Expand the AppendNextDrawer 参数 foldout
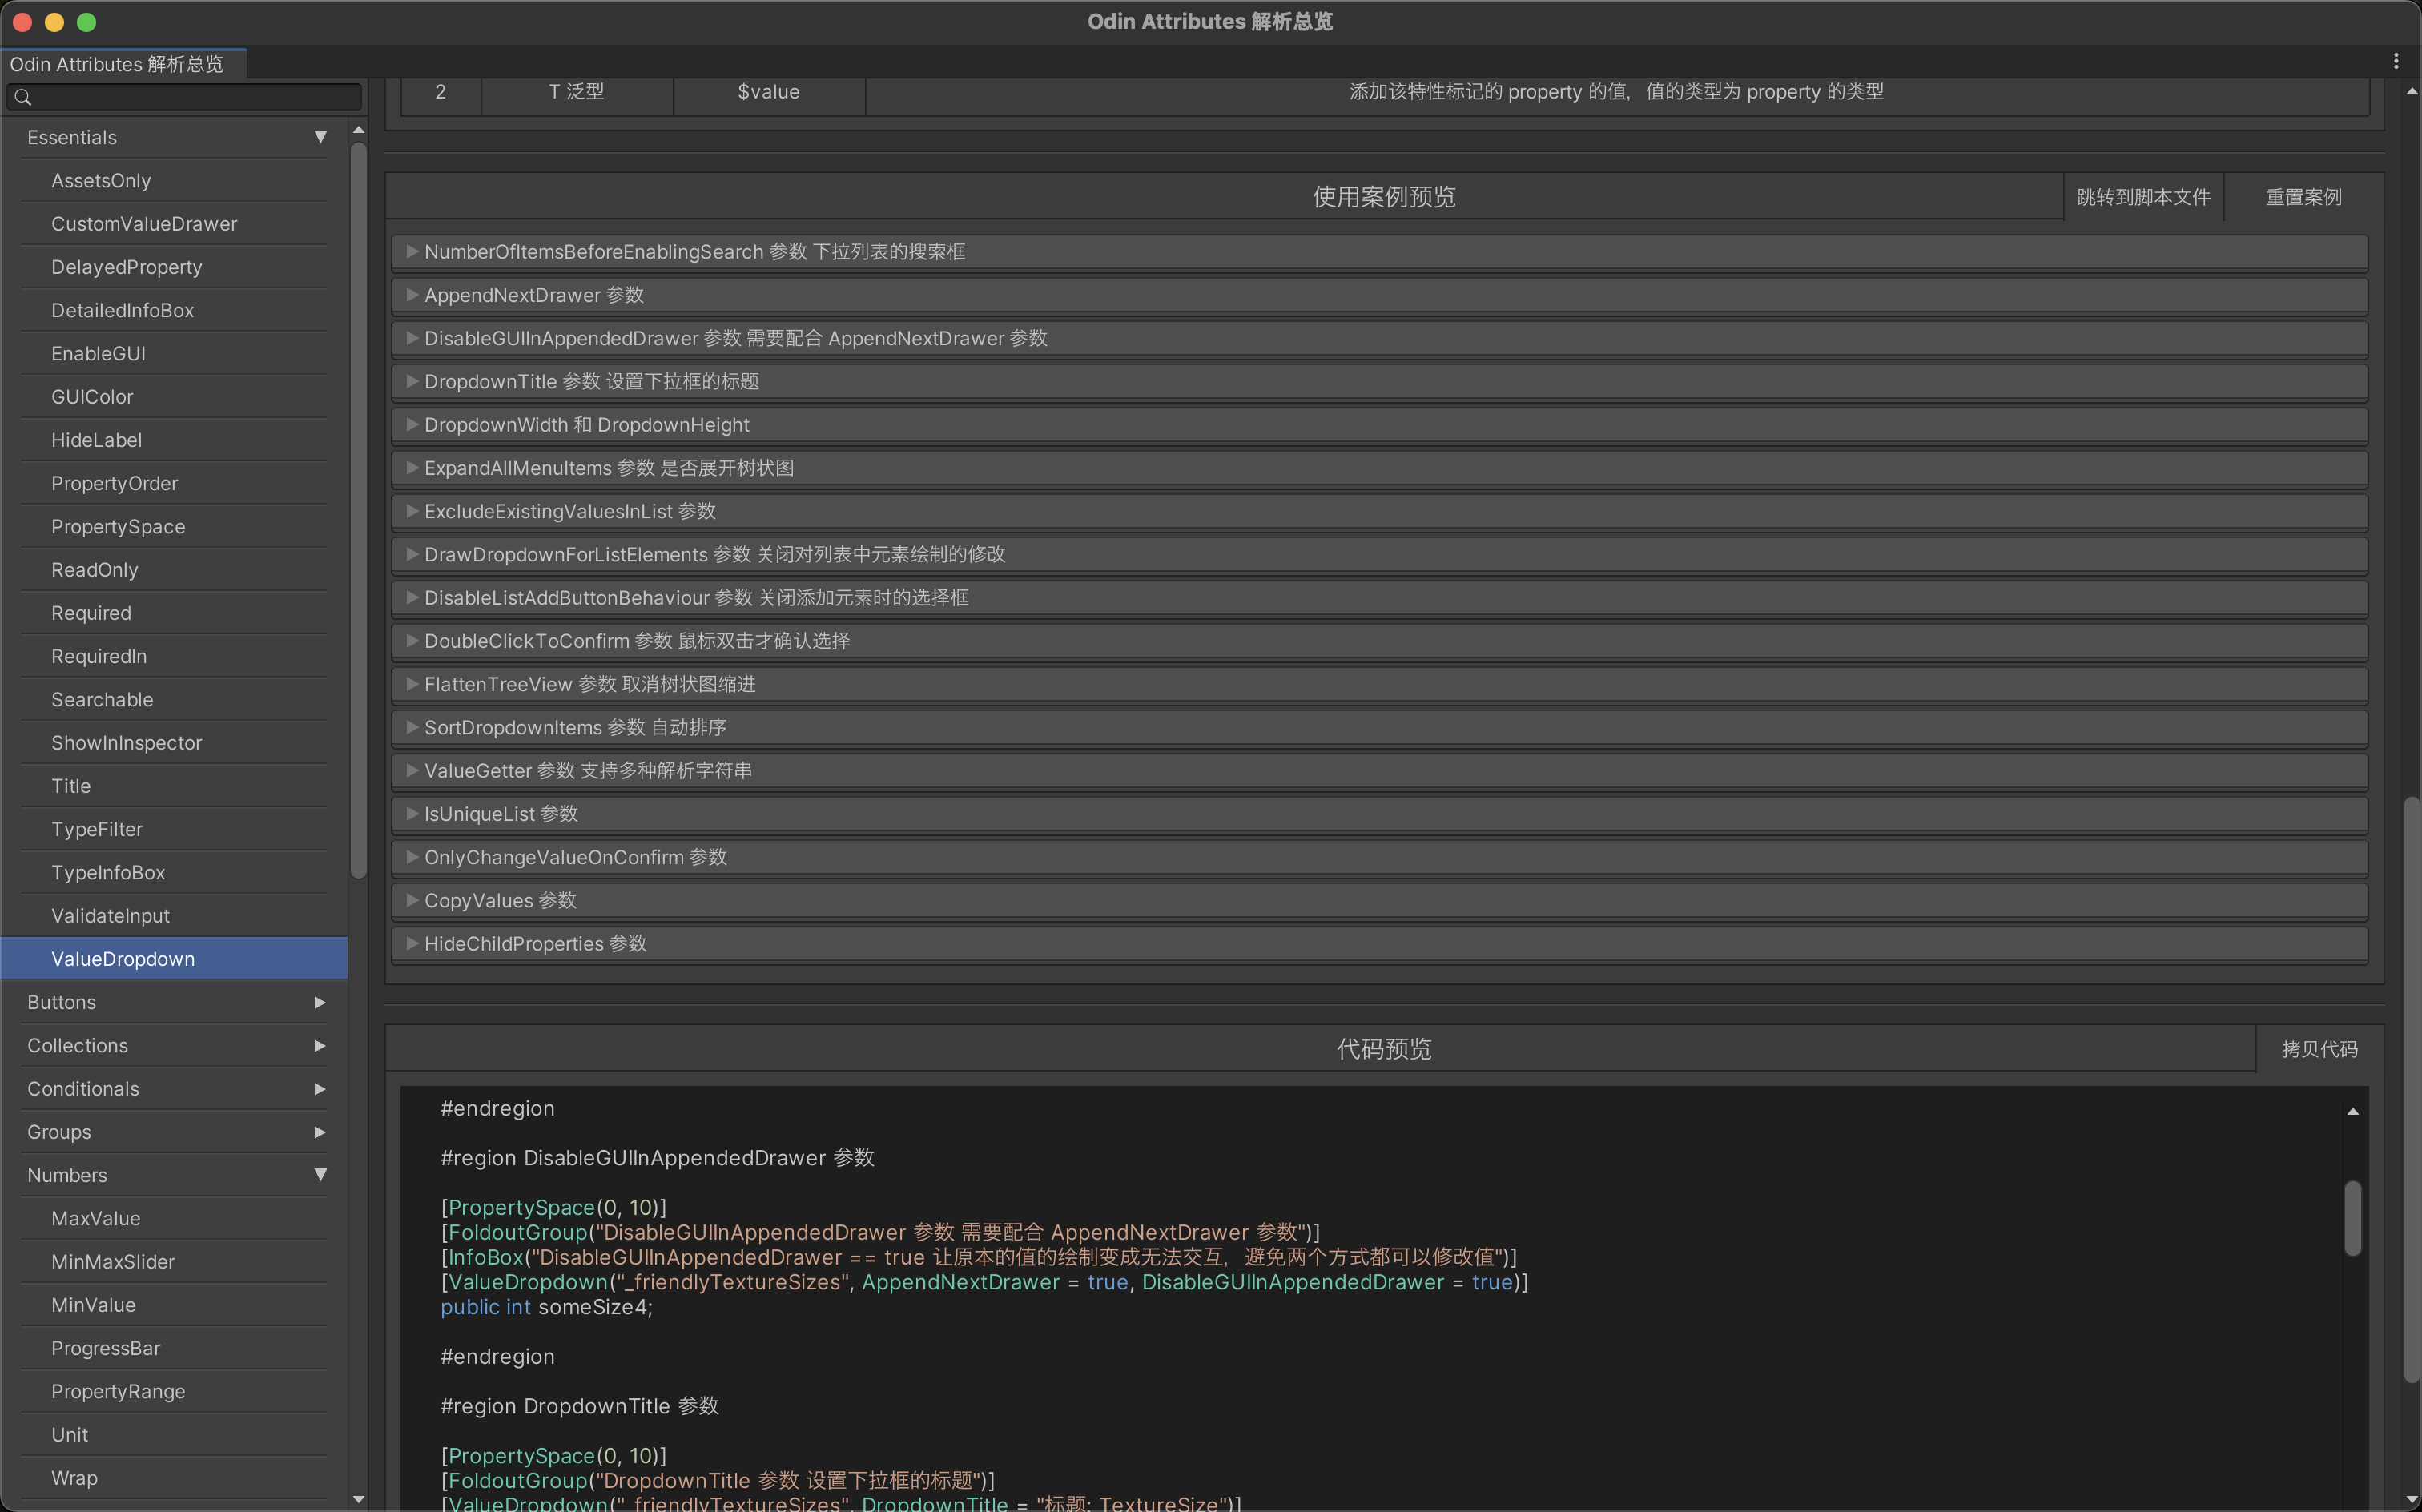This screenshot has width=2422, height=1512. pos(1379,295)
